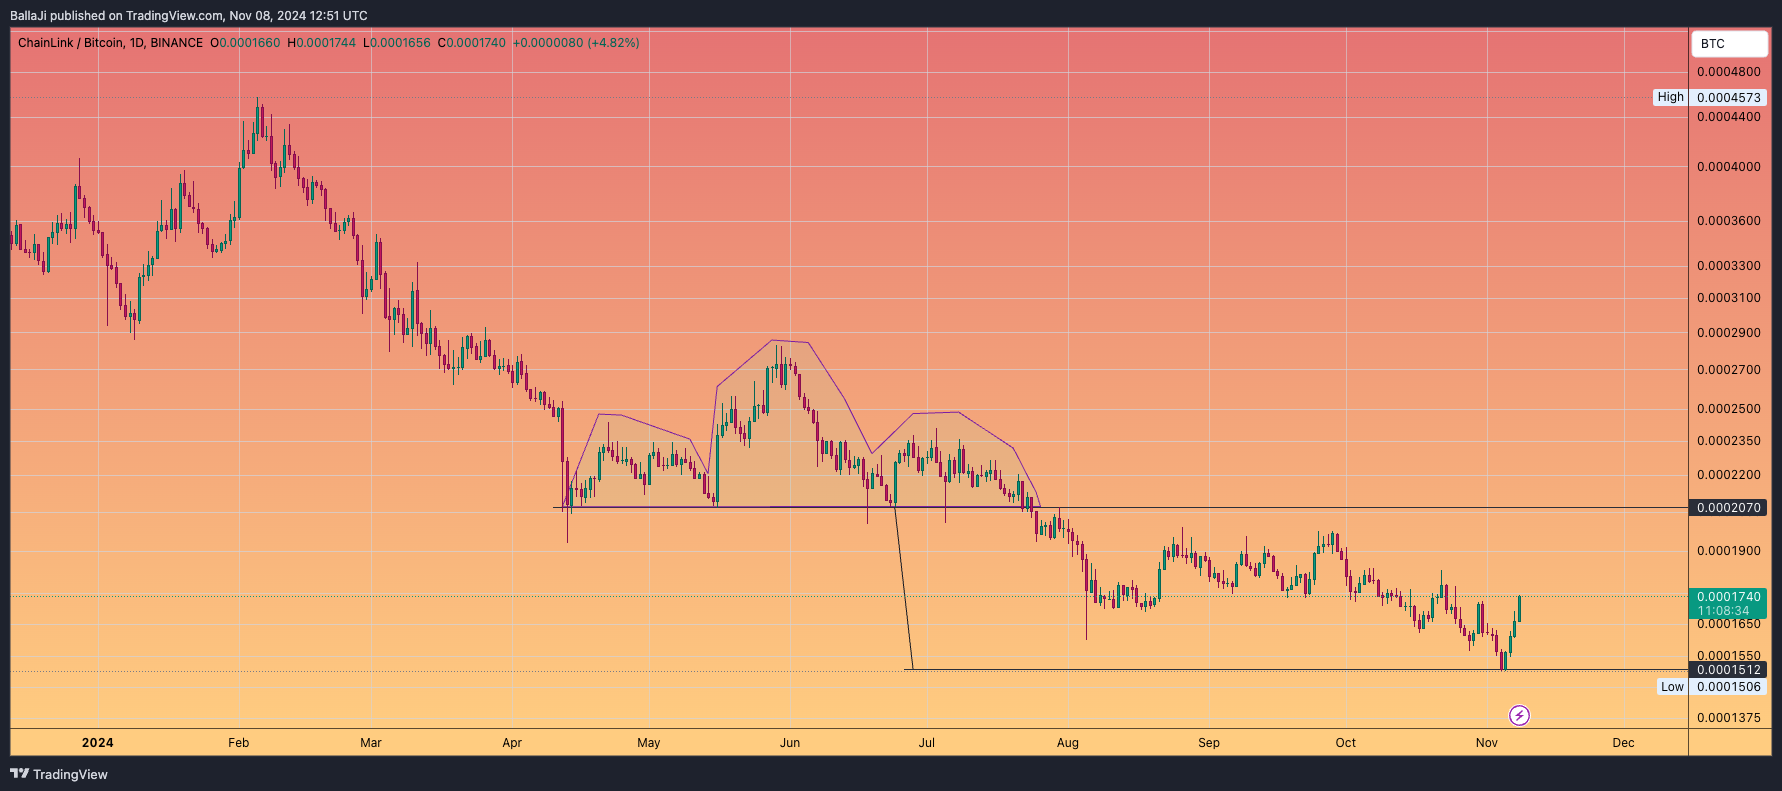Viewport: 1782px width, 791px height.
Task: Click the Nov label on the time axis
Action: coord(1487,742)
